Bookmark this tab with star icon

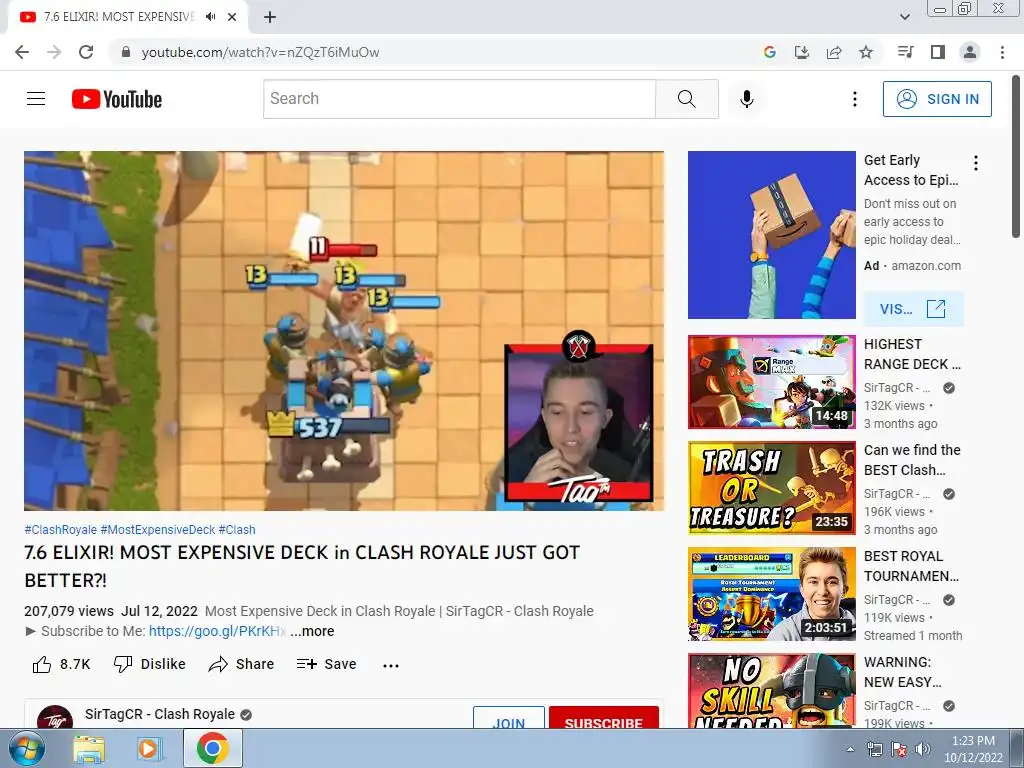[866, 52]
